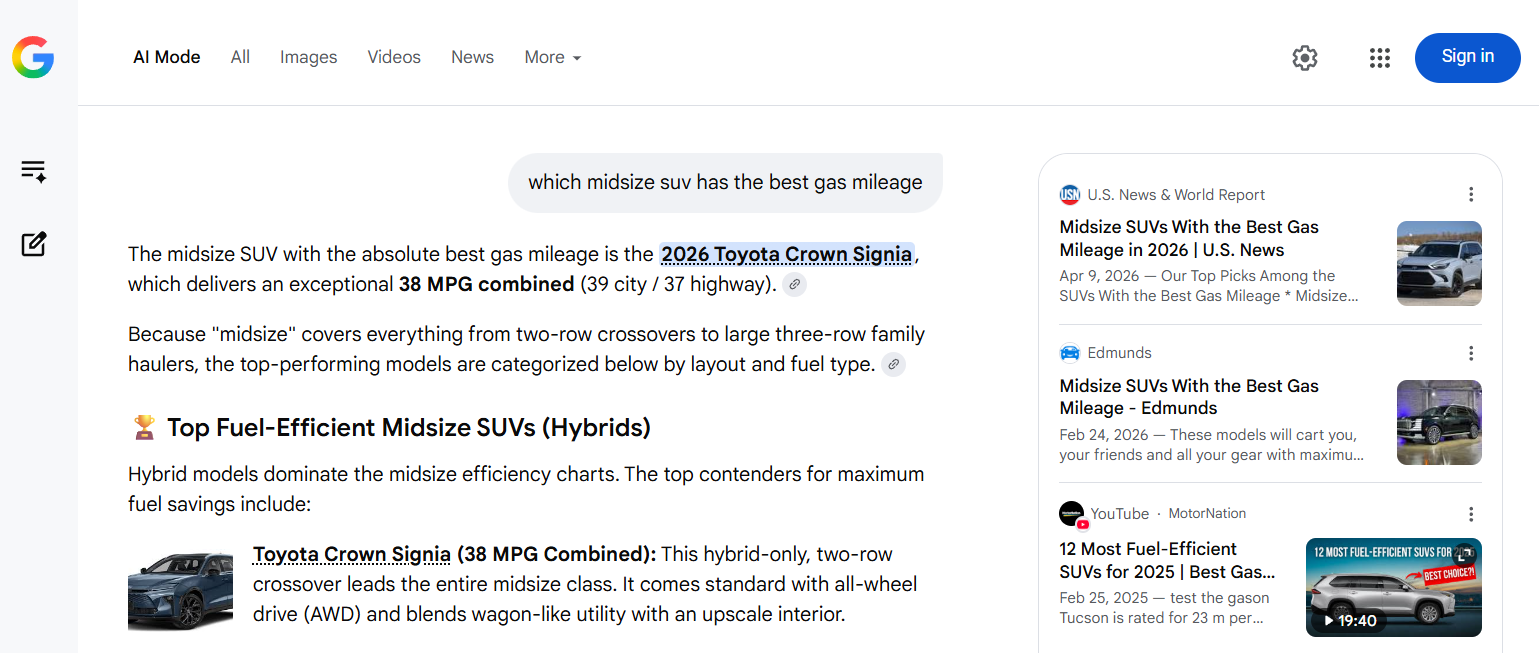
Task: Open Google apps grid
Action: pos(1380,58)
